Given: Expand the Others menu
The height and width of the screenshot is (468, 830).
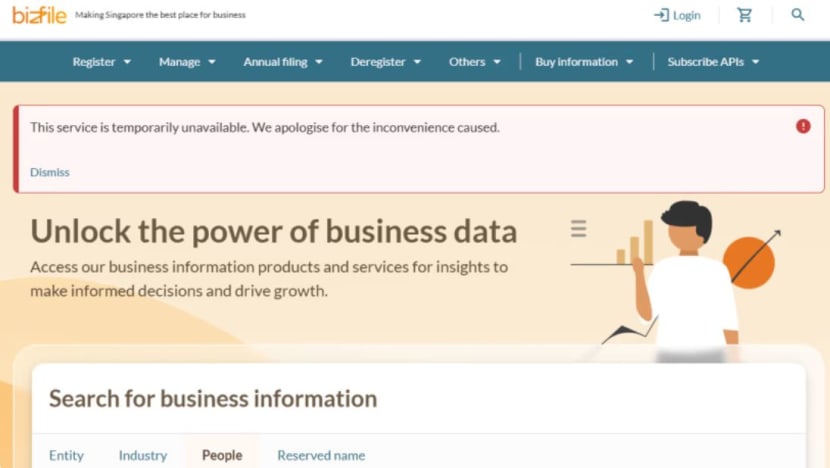Looking at the screenshot, I should pos(475,62).
